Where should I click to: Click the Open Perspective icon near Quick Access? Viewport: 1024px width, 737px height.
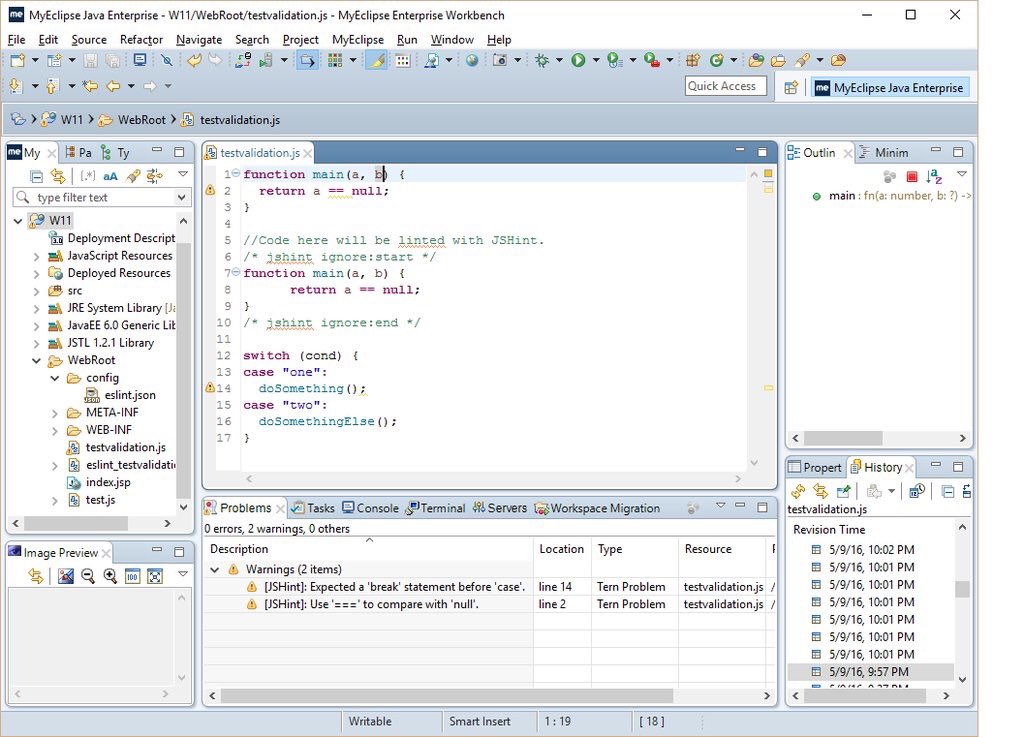click(791, 87)
